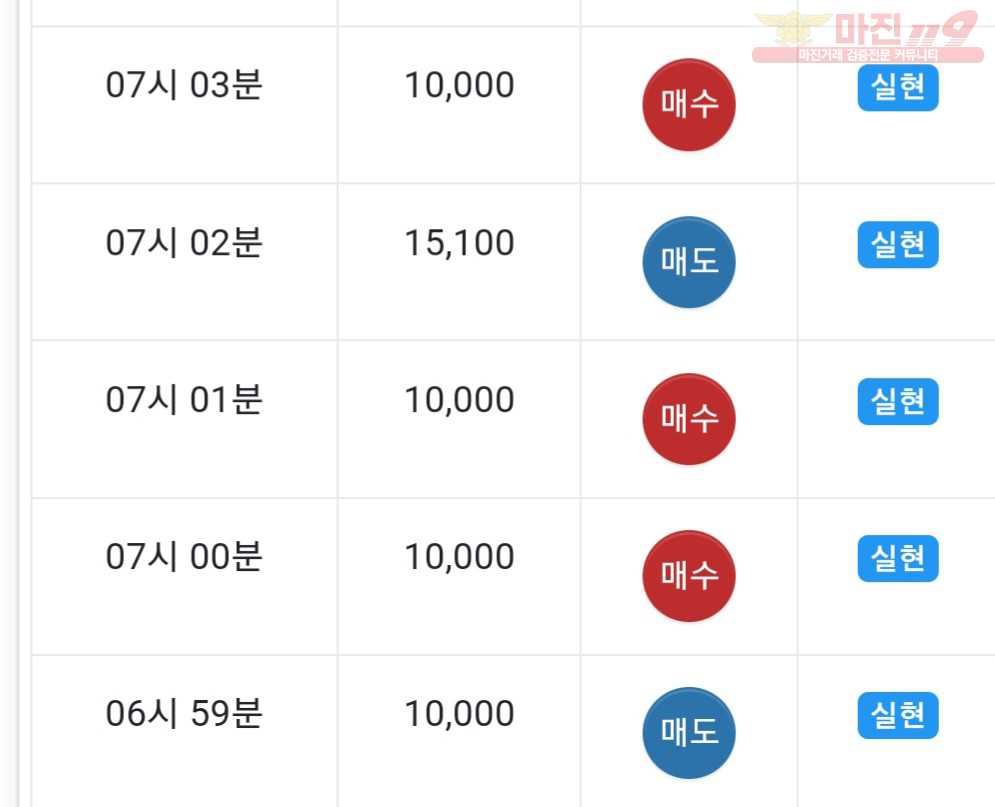
Task: Click the 10,000 amount in 07시 00분 row
Action: coord(459,558)
